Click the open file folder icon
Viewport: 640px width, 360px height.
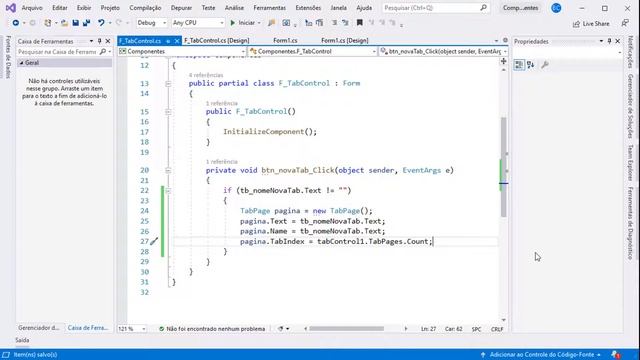(x=64, y=23)
